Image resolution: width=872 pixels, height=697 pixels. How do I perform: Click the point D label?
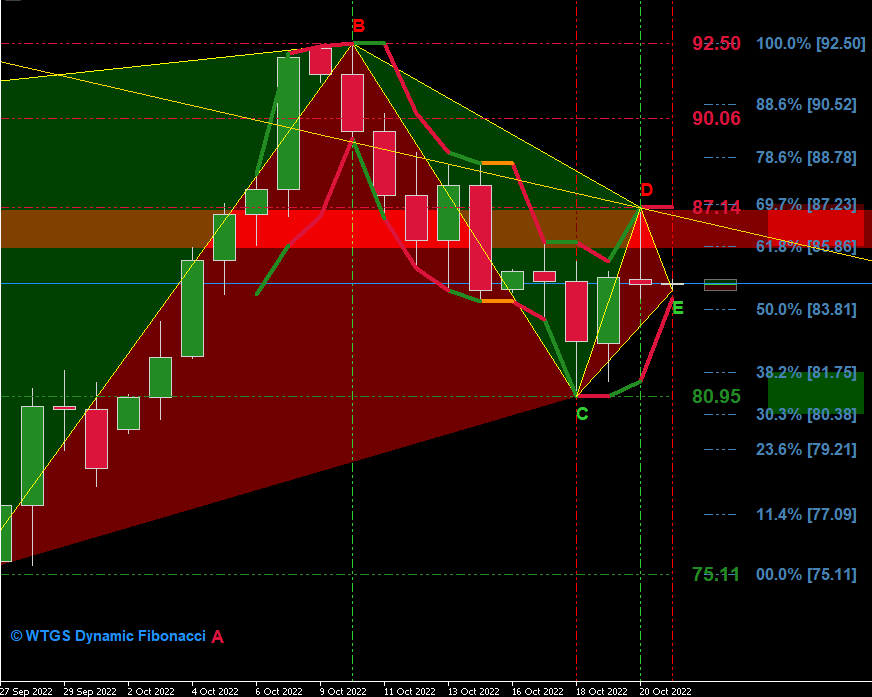[x=646, y=190]
